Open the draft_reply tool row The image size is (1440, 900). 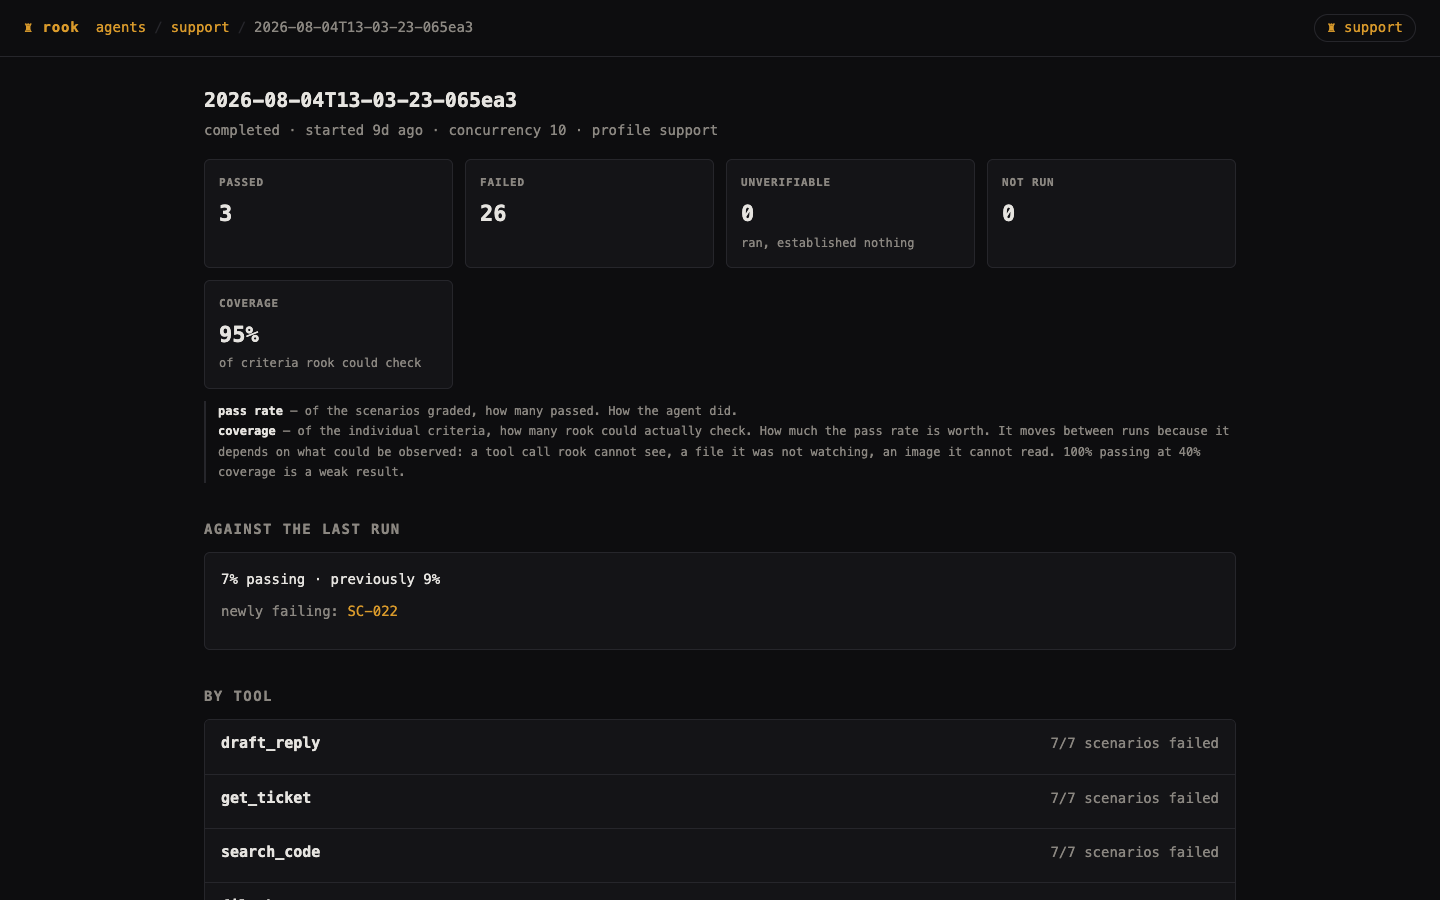[x=720, y=747]
